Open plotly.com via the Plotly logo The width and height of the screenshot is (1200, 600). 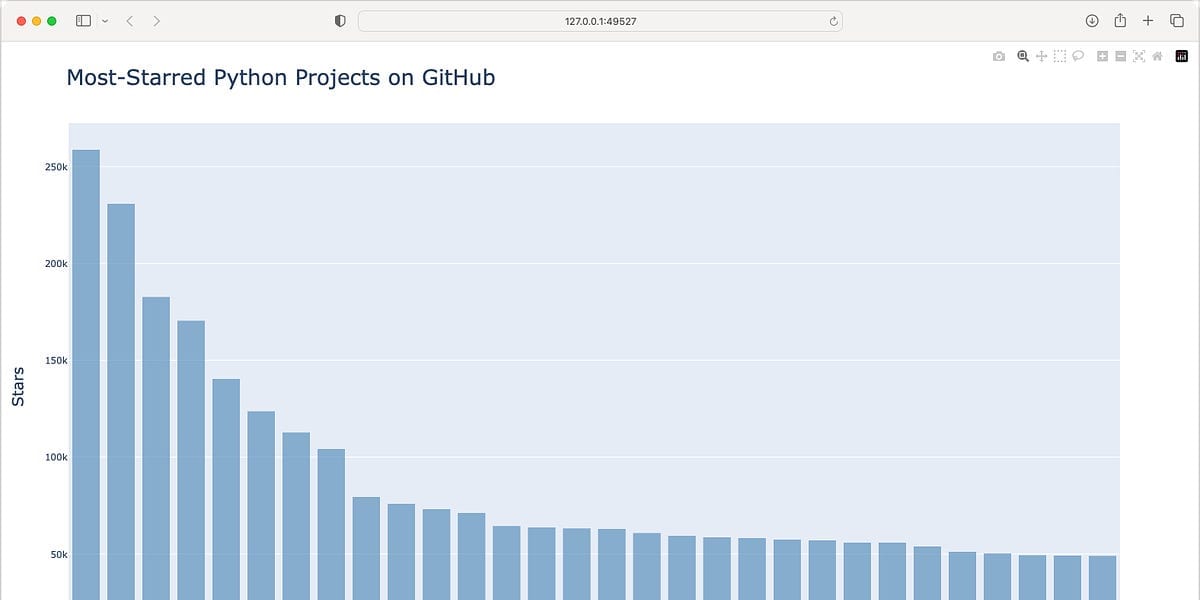coord(1181,56)
